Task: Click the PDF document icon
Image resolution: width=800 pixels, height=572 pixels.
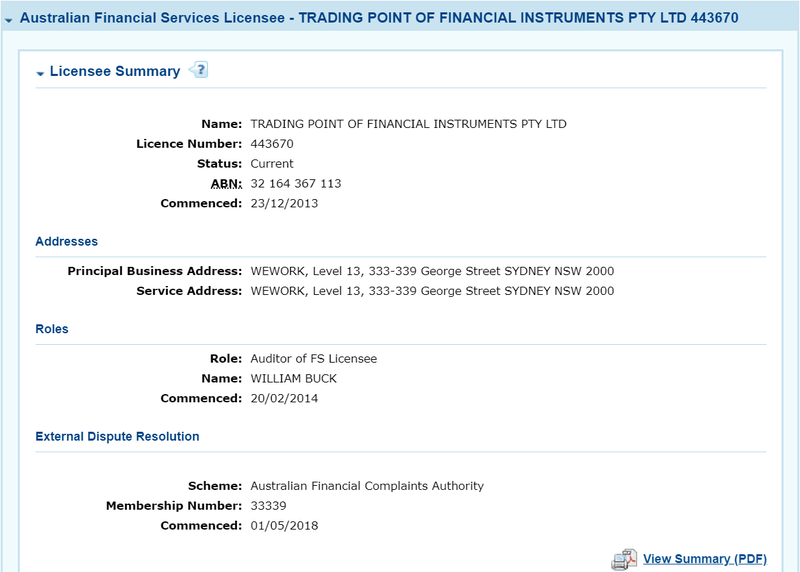Action: tap(624, 560)
